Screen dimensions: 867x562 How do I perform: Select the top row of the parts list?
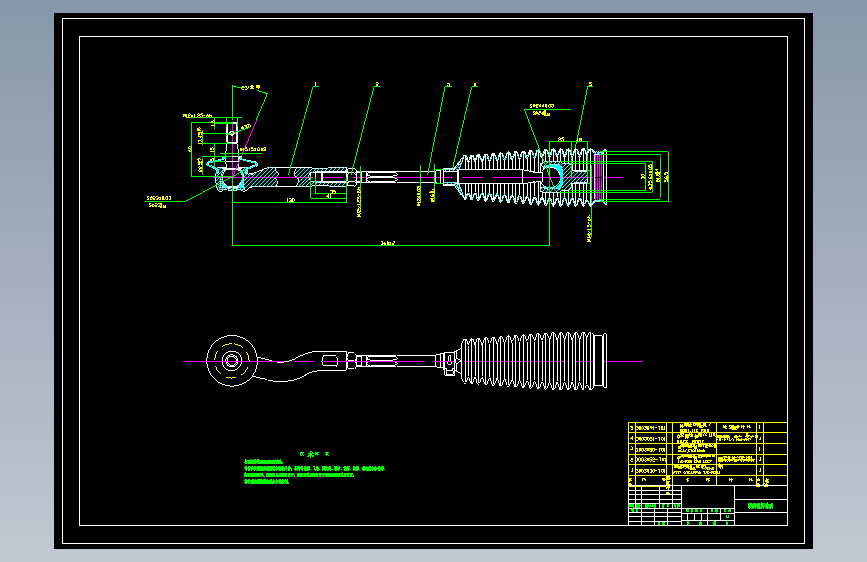707,428
